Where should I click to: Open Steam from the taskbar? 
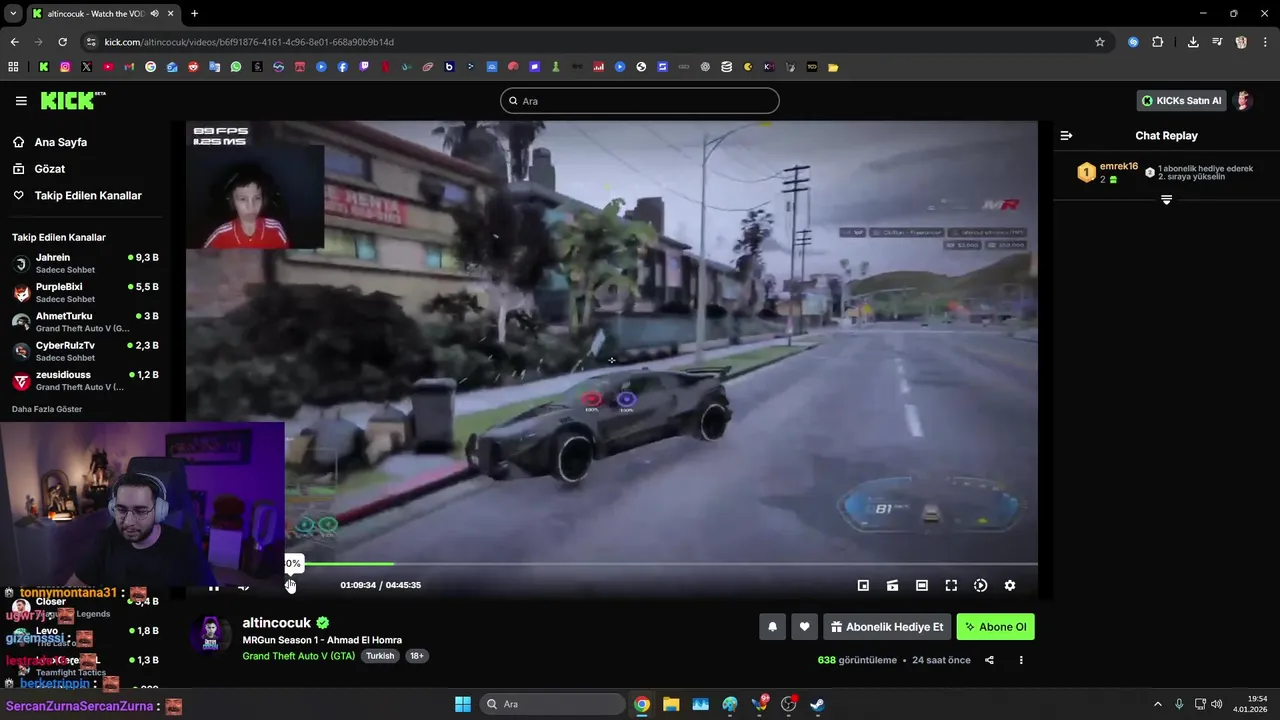click(x=817, y=704)
